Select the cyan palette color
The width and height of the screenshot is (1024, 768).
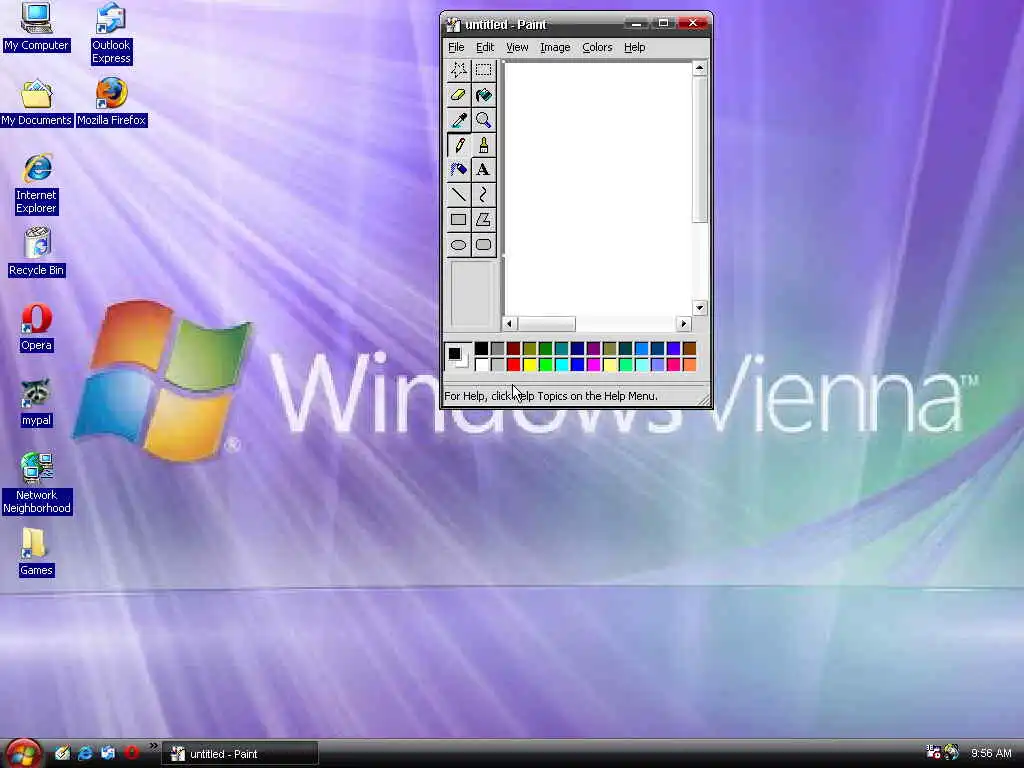(562, 364)
